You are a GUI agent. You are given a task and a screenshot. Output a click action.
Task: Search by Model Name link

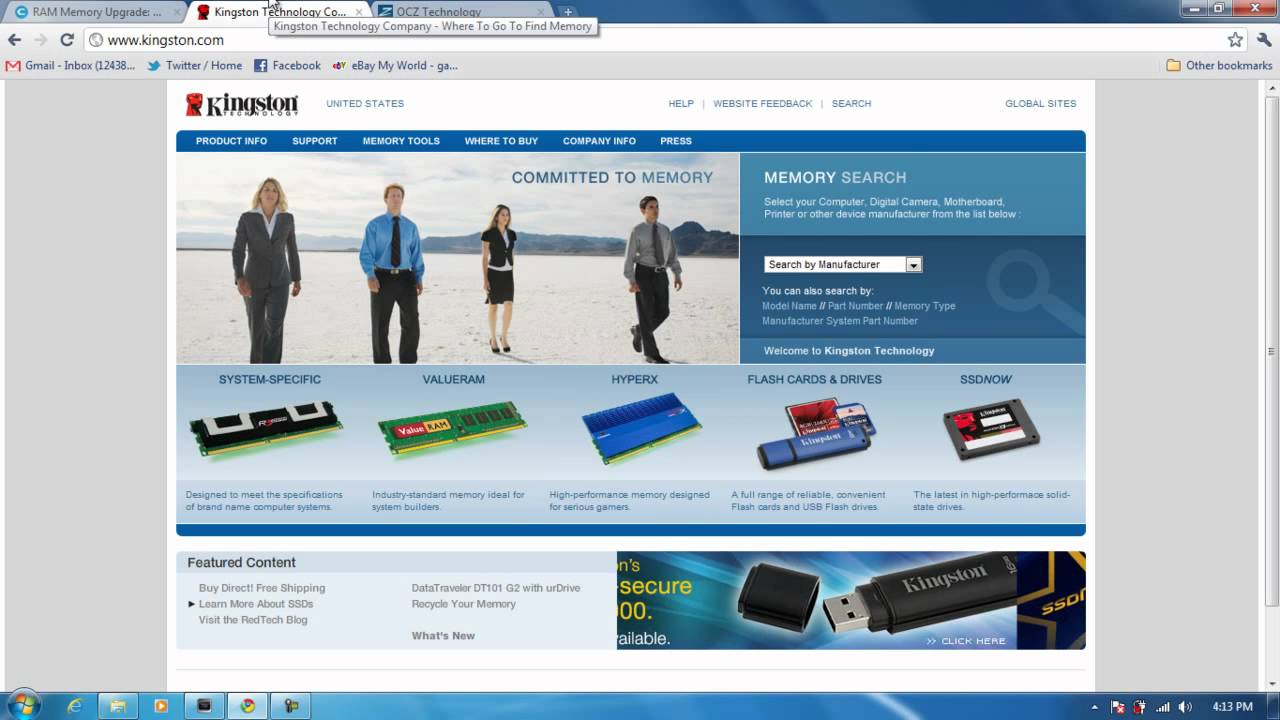tap(789, 306)
